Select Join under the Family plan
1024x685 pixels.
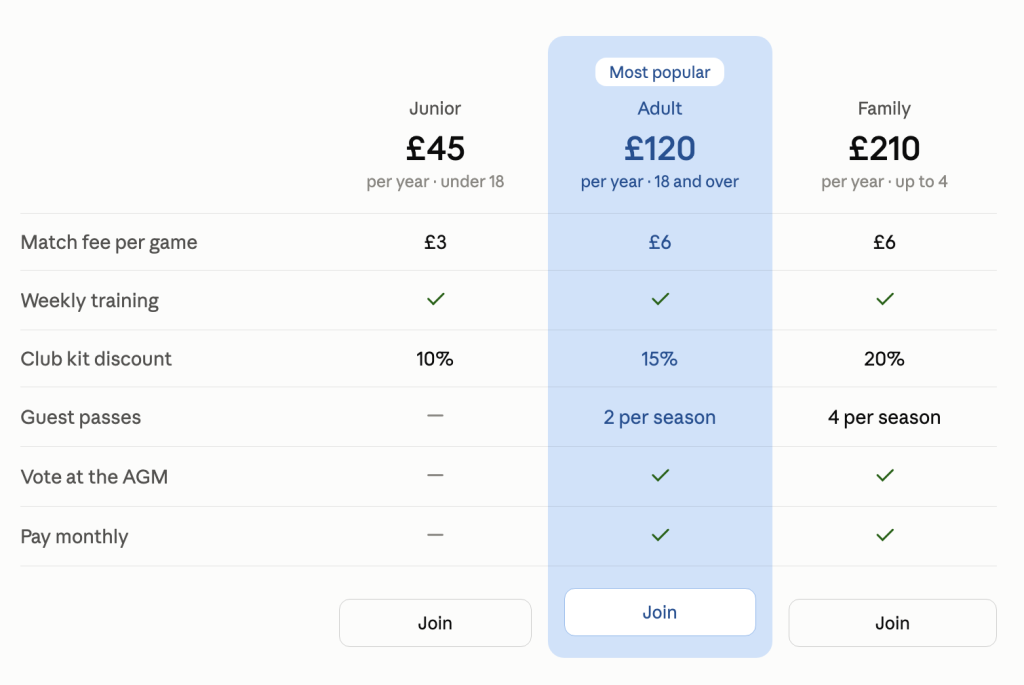tap(892, 623)
